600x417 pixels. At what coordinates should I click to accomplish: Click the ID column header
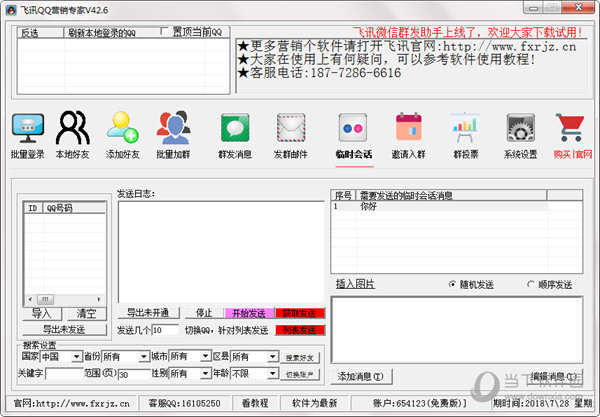pyautogui.click(x=33, y=208)
